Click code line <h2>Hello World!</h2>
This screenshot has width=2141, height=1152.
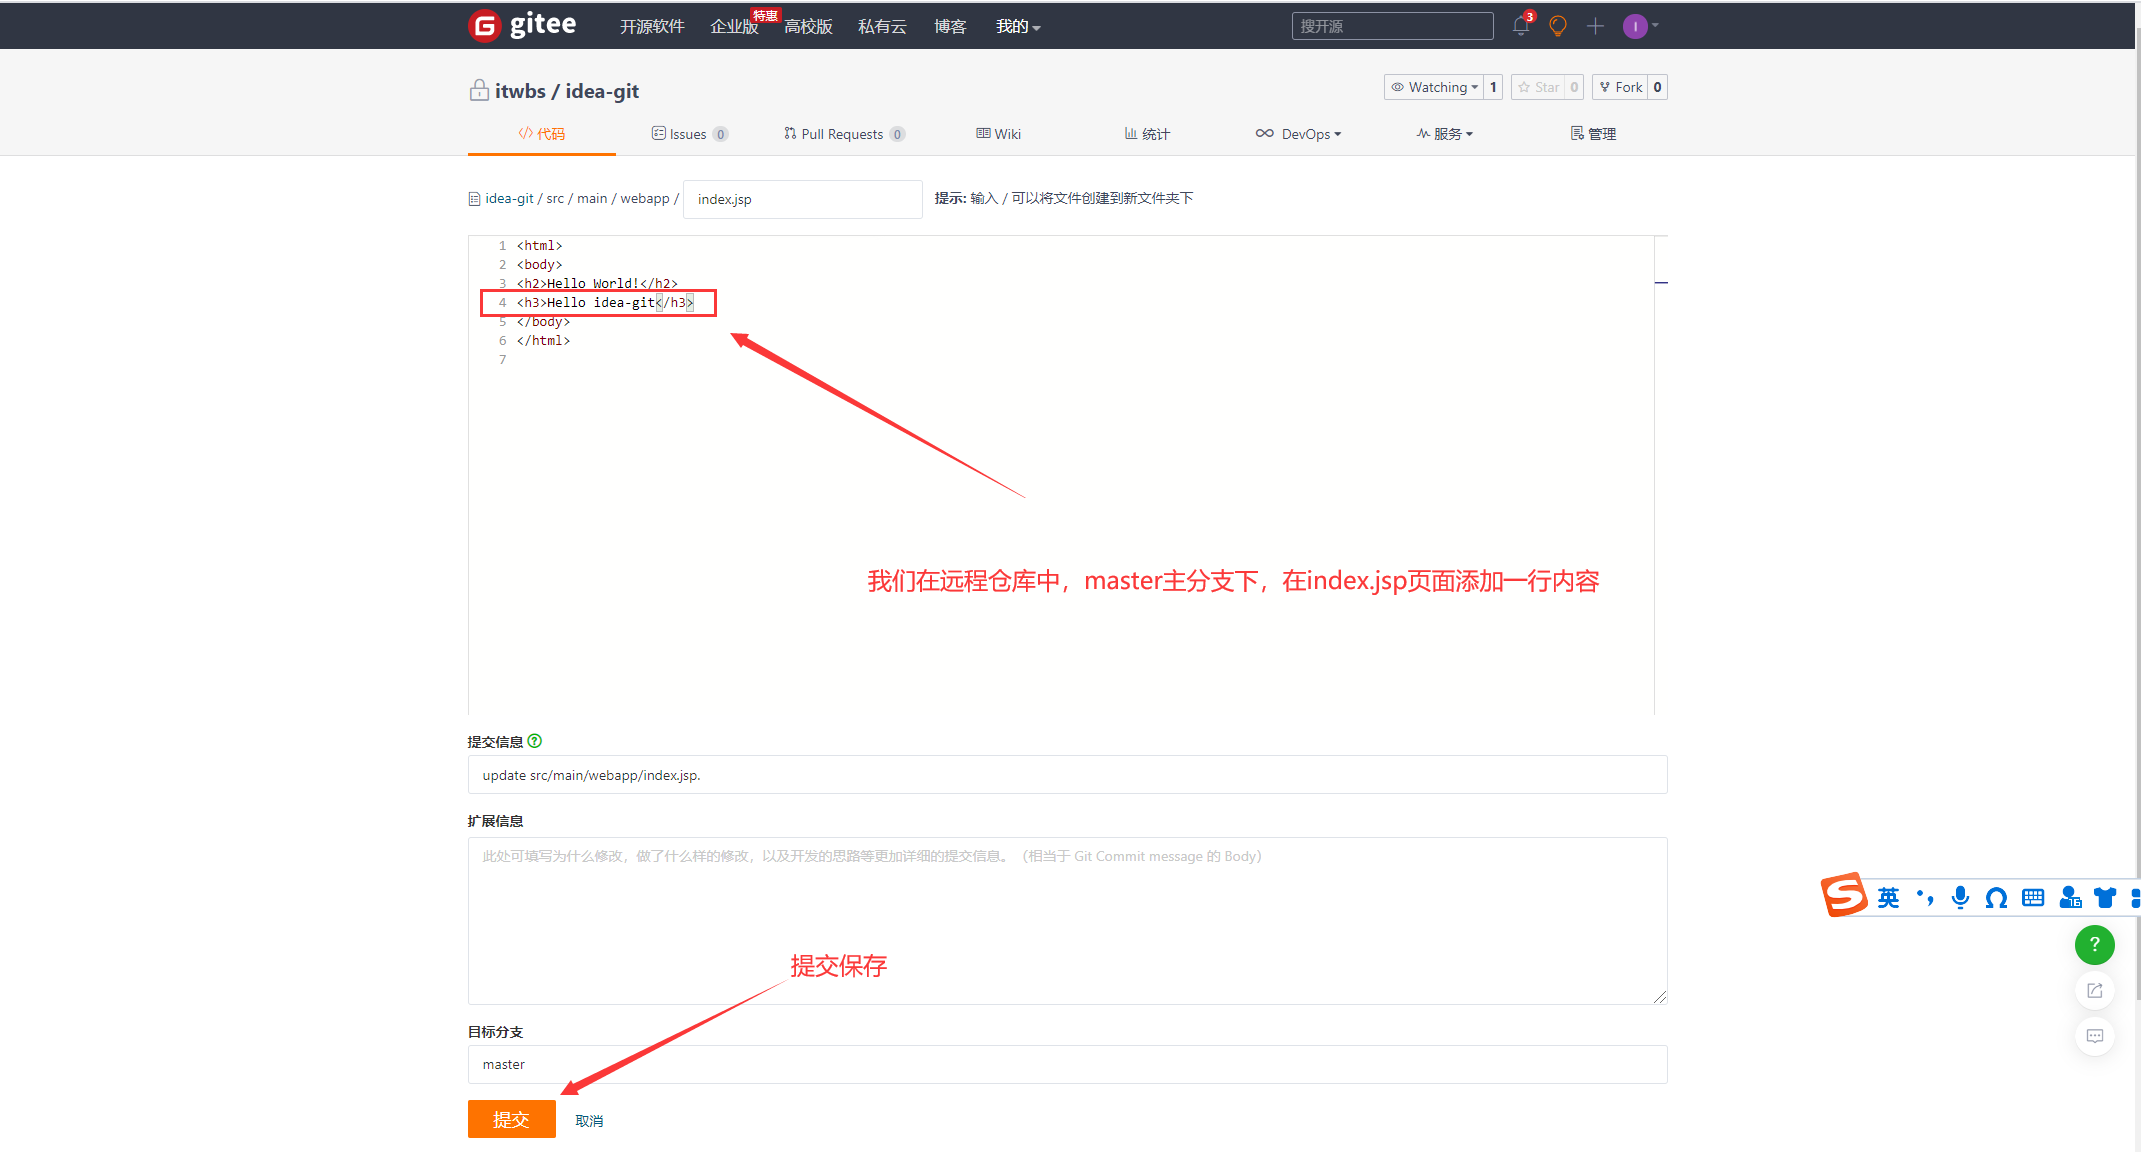point(597,284)
